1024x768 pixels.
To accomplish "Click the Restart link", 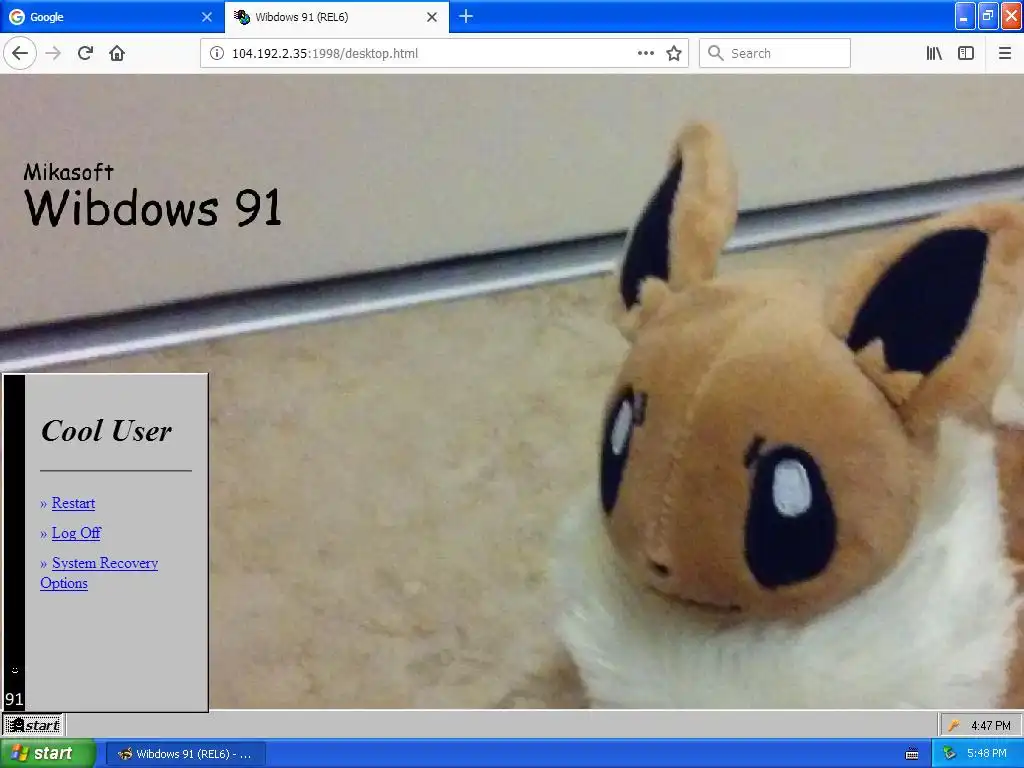I will point(73,503).
